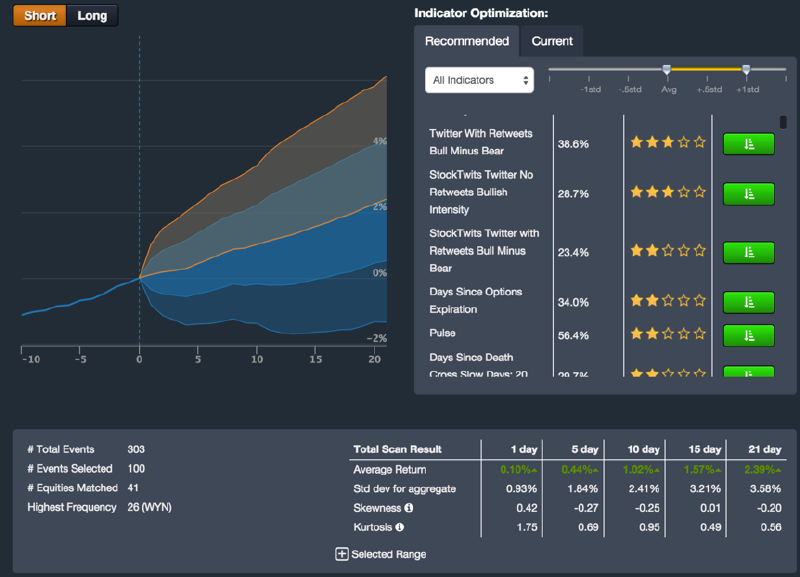
Task: Click green button for StockTwits Bullish Intensity row
Action: (x=748, y=192)
